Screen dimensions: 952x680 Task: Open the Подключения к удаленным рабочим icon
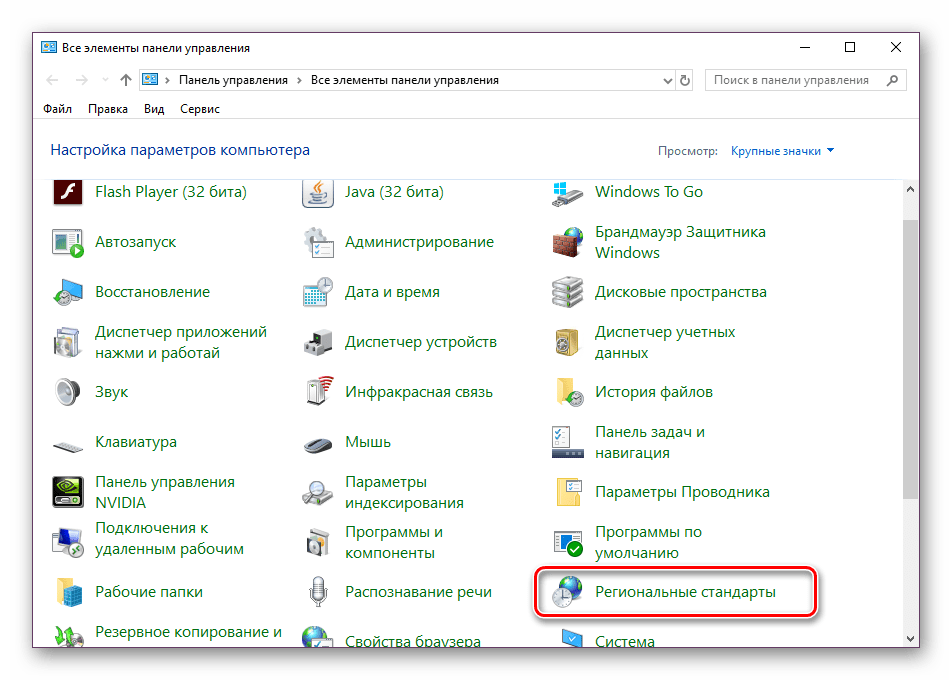[x=67, y=542]
